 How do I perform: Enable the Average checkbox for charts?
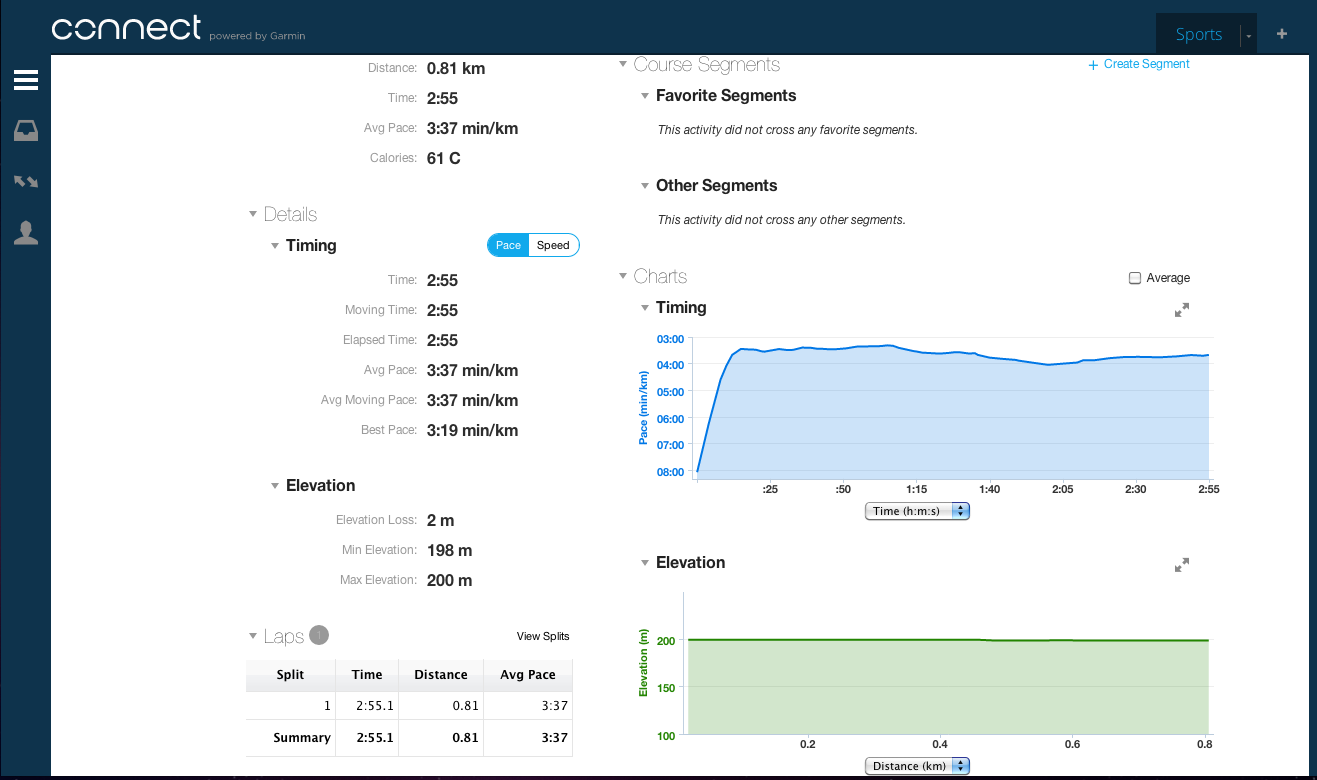click(1135, 278)
